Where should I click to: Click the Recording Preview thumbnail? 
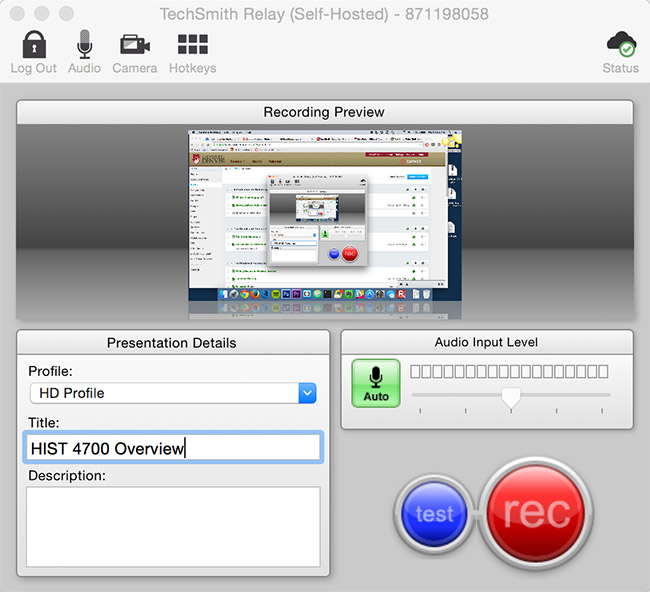(325, 215)
